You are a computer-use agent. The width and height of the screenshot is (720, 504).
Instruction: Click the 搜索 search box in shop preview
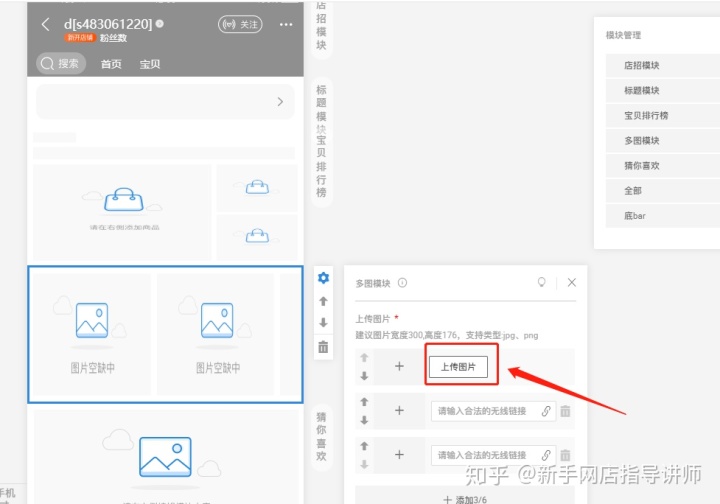click(x=61, y=63)
